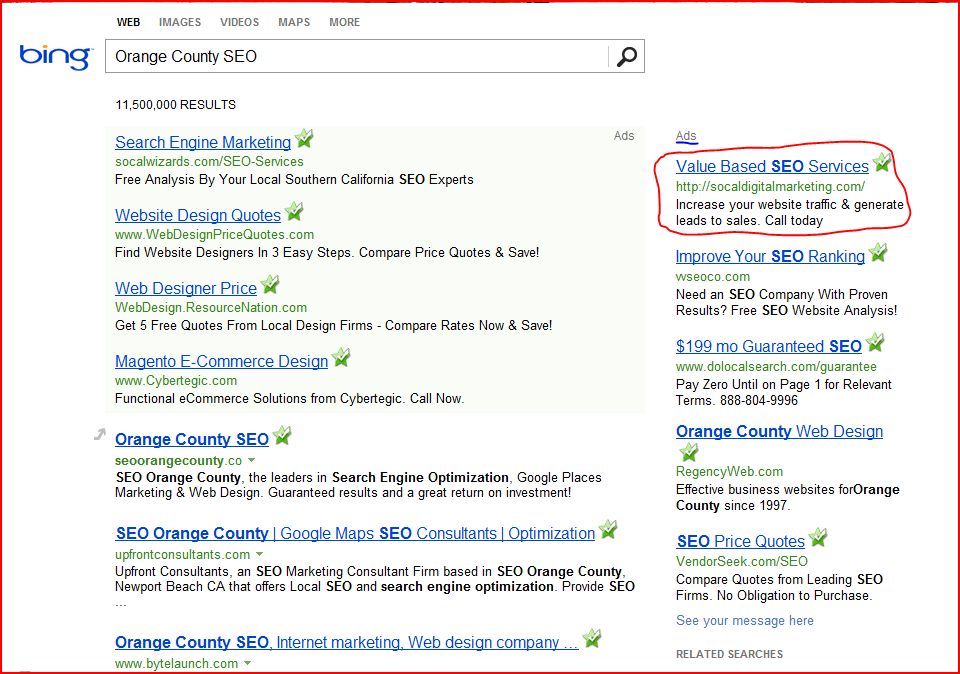Screen dimensions: 960x674
Task: Open the Magento E-Commerce Design ad link
Action: point(222,361)
